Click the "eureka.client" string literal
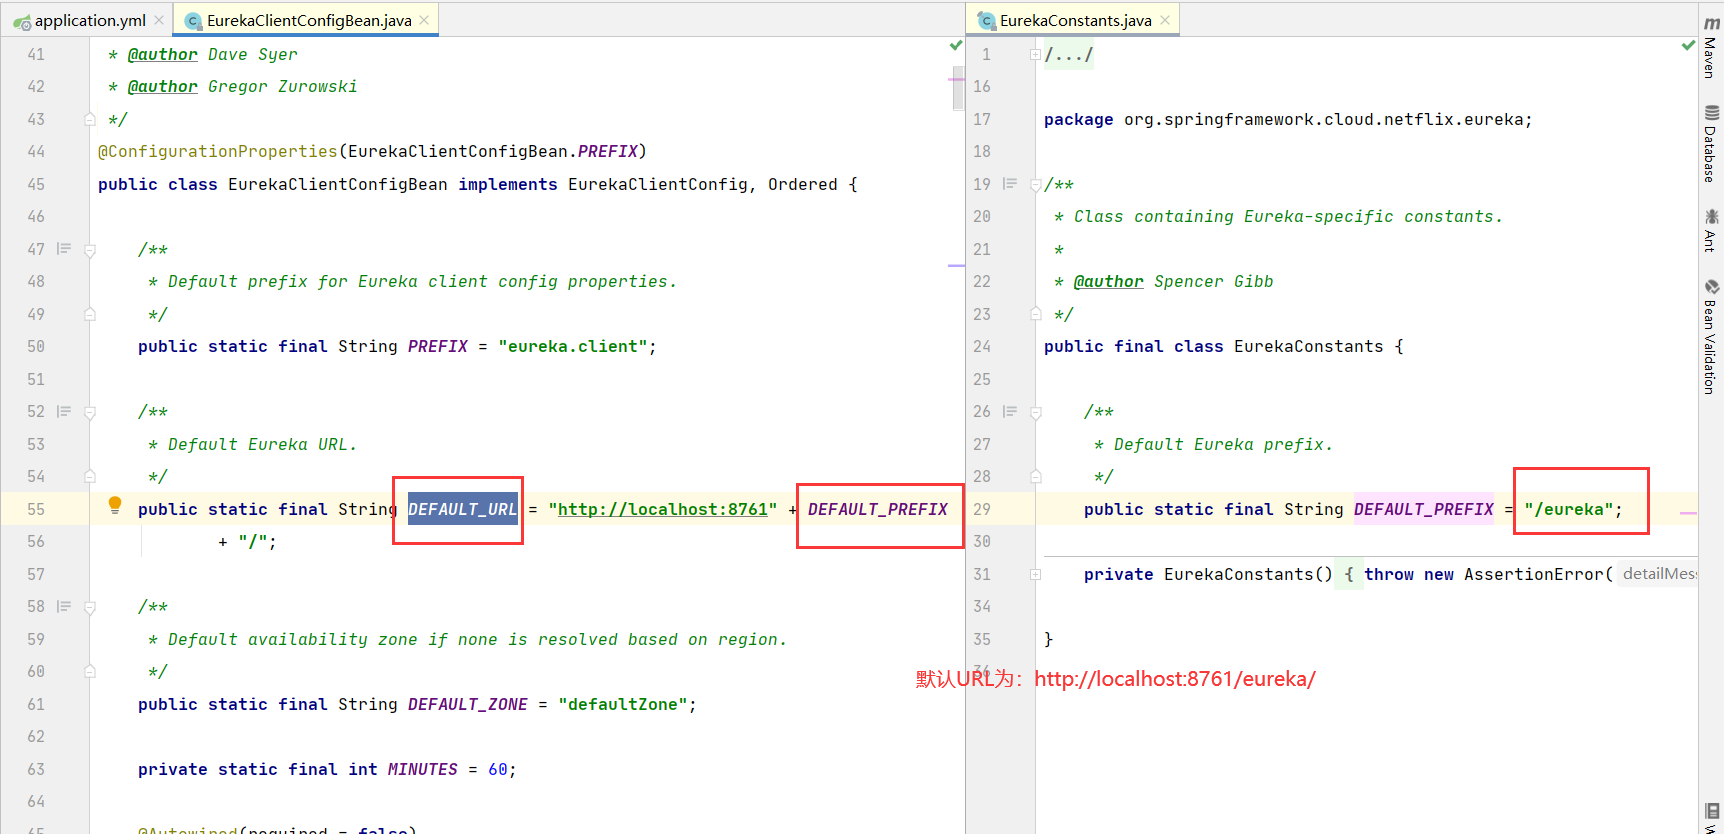 pyautogui.click(x=573, y=346)
